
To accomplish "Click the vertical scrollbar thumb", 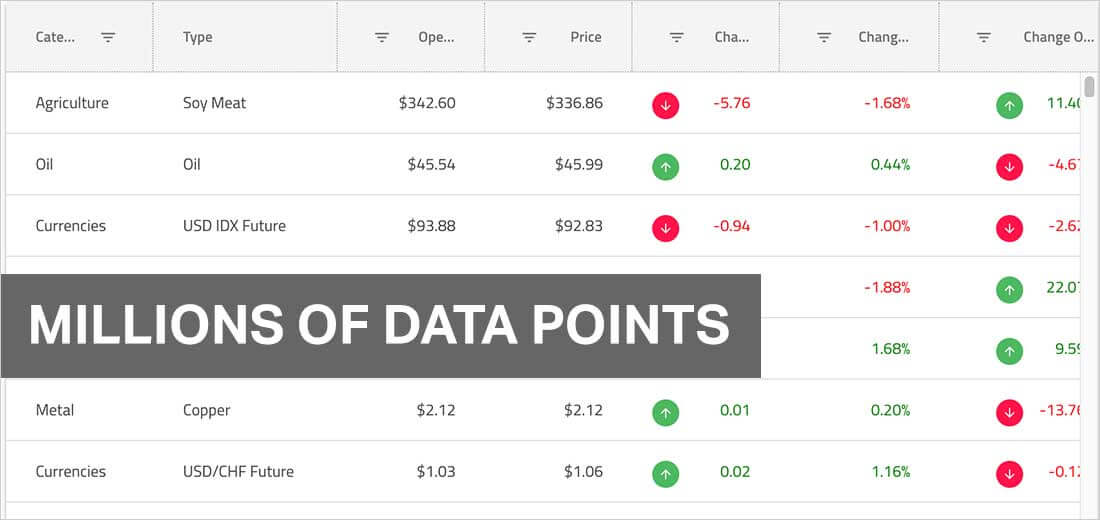I will [x=1089, y=86].
